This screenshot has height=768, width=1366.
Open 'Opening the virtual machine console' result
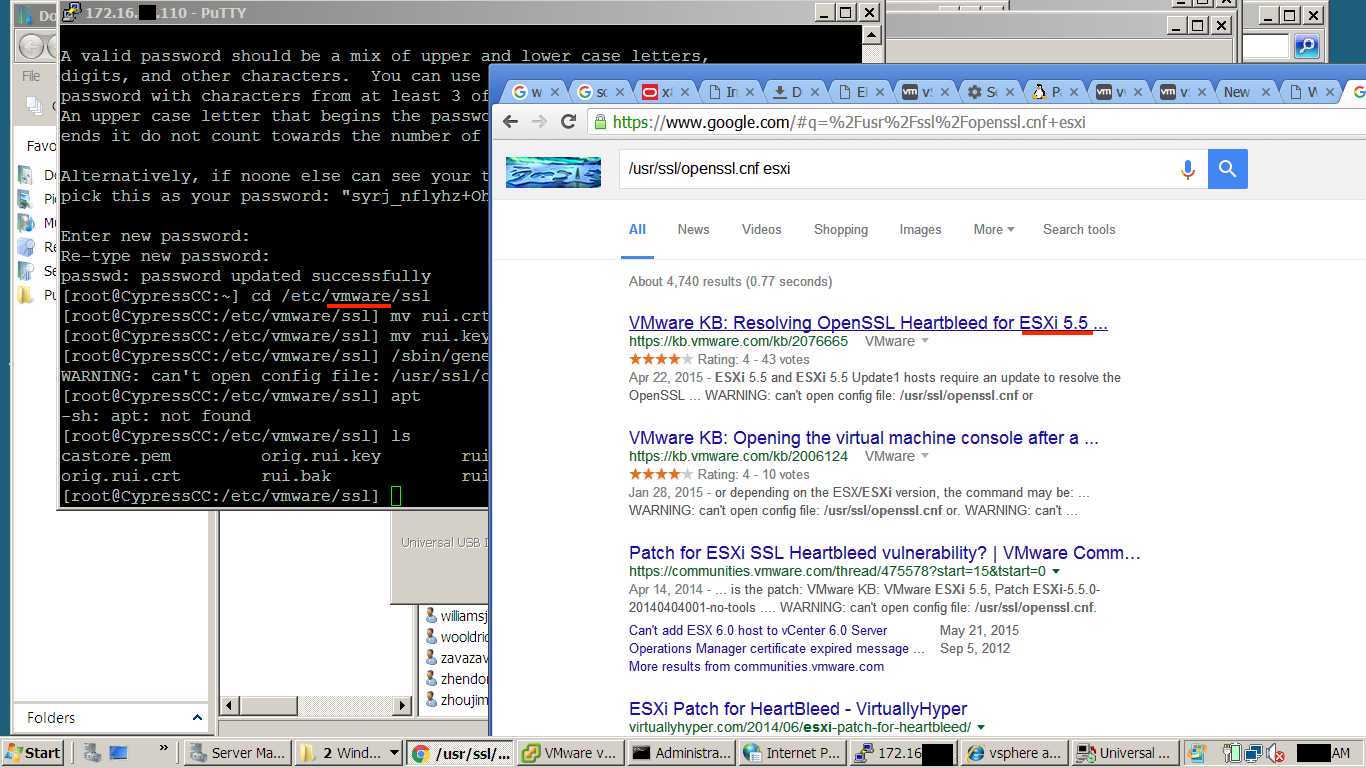pyautogui.click(x=864, y=438)
